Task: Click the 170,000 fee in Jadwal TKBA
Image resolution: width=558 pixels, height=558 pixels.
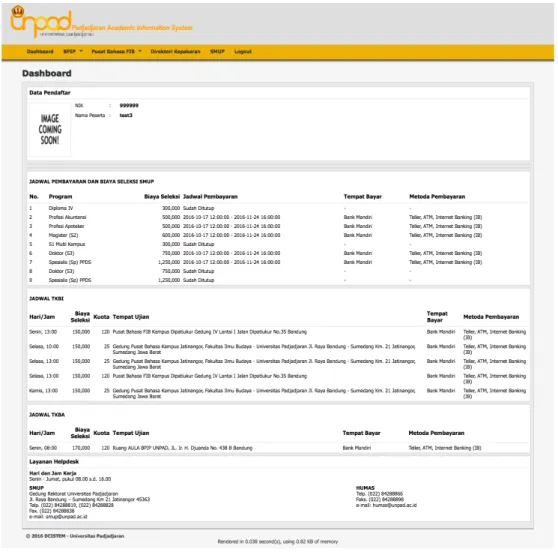Action: tap(81, 448)
